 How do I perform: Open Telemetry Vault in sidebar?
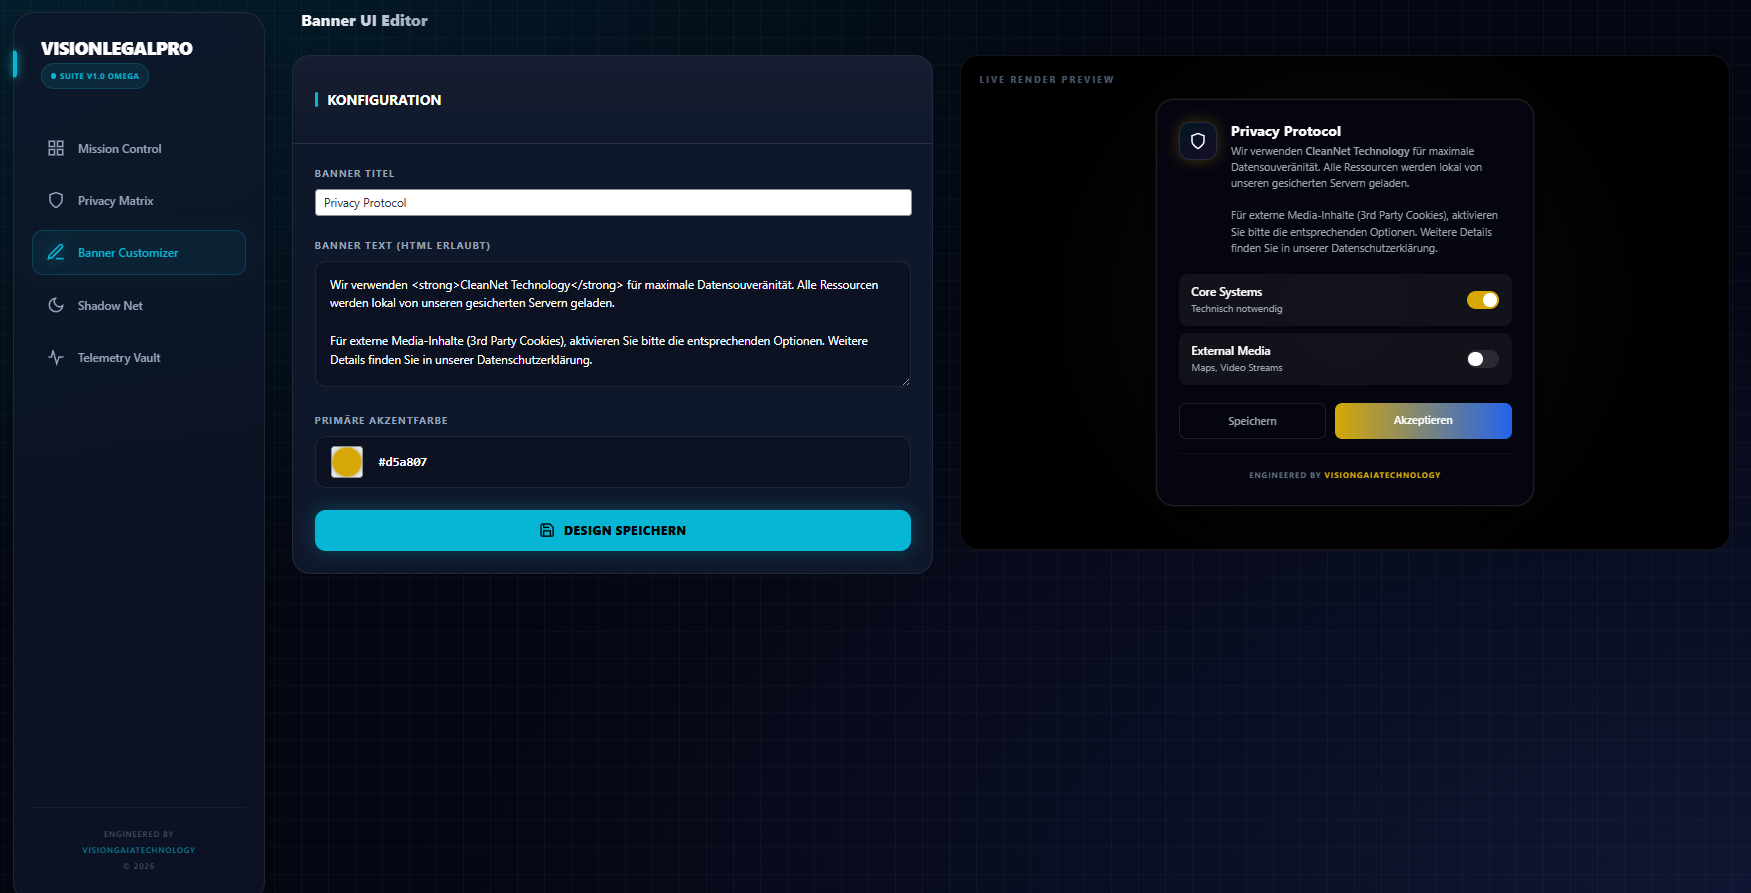[x=139, y=357]
